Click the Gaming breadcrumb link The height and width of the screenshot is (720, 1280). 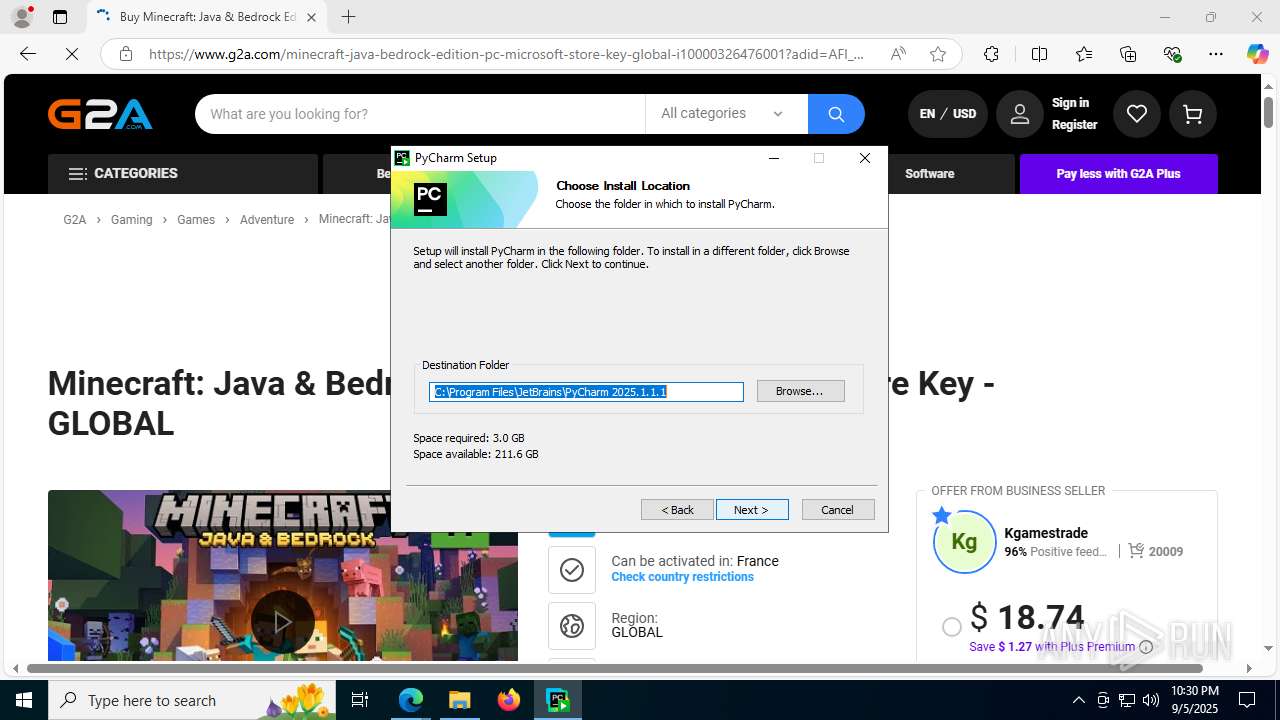(132, 219)
